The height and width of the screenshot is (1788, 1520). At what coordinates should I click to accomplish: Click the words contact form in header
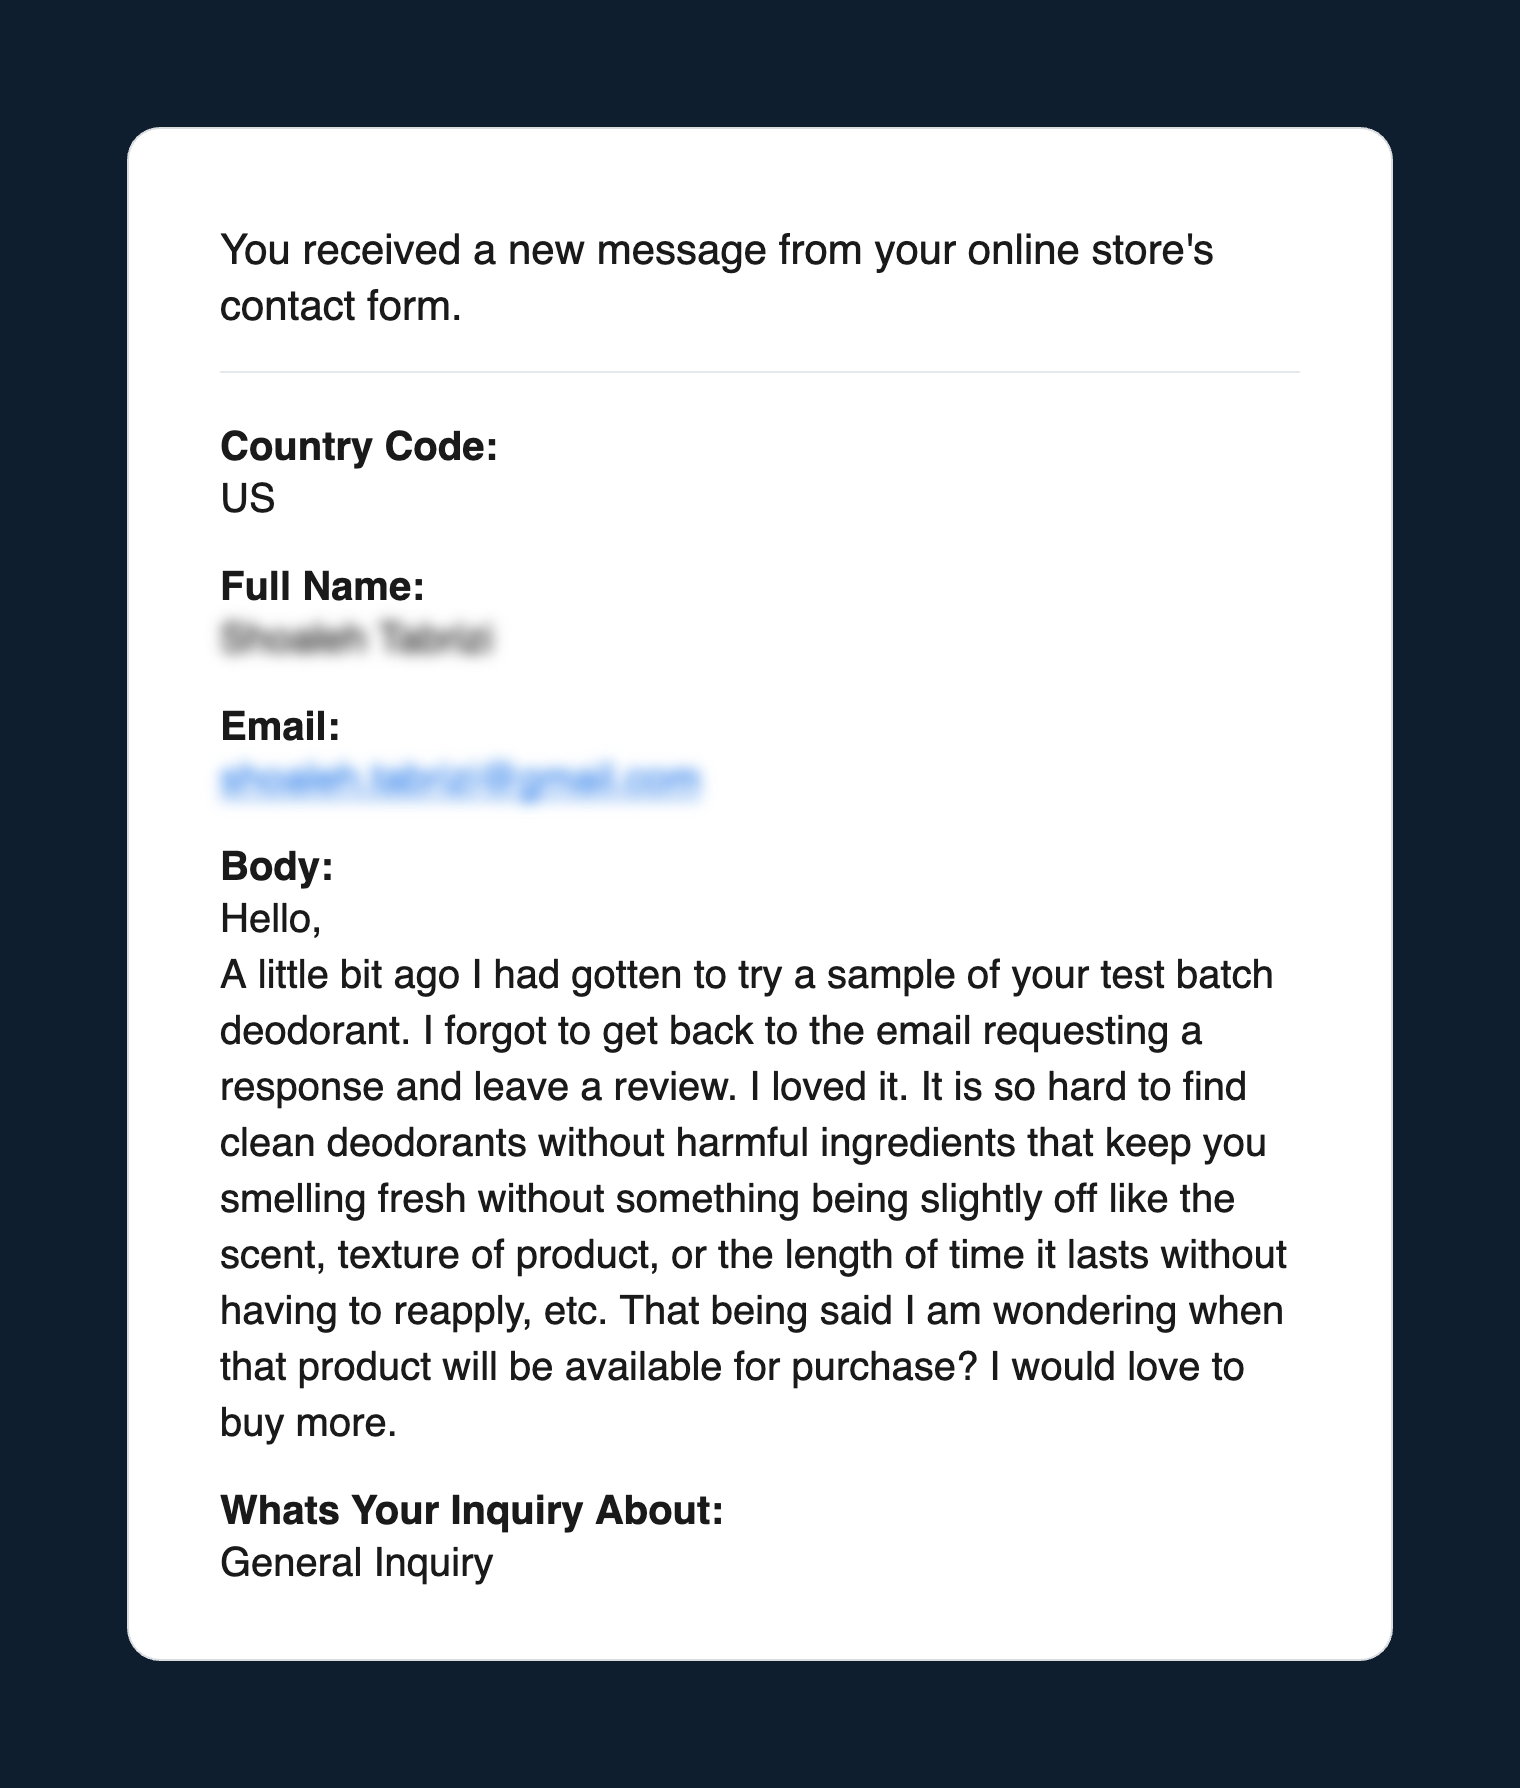point(340,306)
